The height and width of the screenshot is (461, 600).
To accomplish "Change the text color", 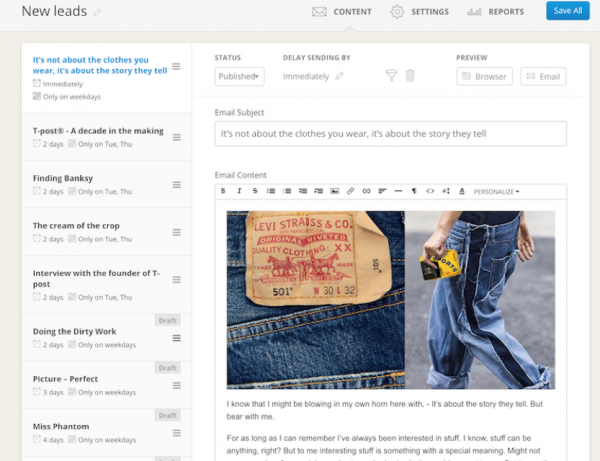I will pyautogui.click(x=462, y=191).
